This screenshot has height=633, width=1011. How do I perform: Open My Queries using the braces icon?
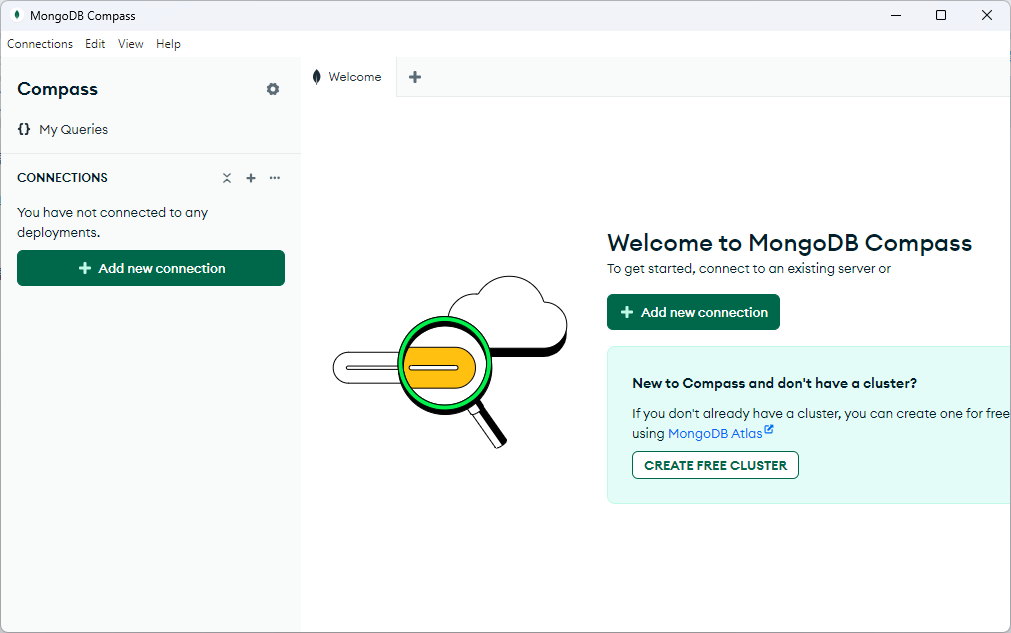(x=23, y=129)
